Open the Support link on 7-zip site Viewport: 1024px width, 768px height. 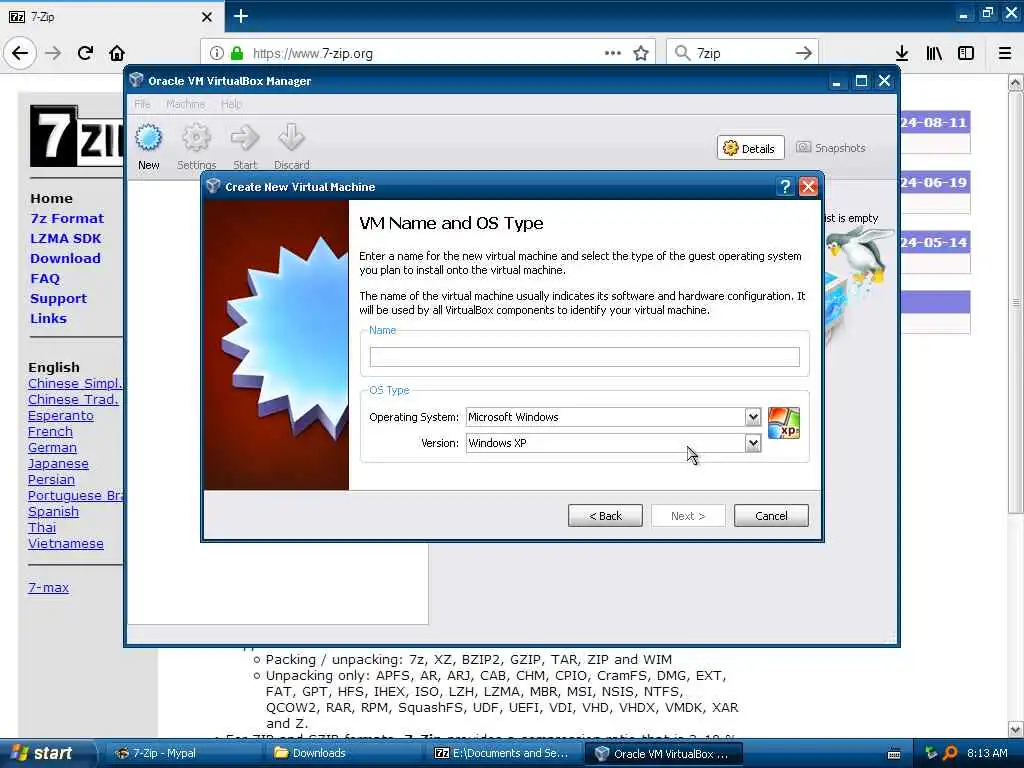pyautogui.click(x=58, y=298)
